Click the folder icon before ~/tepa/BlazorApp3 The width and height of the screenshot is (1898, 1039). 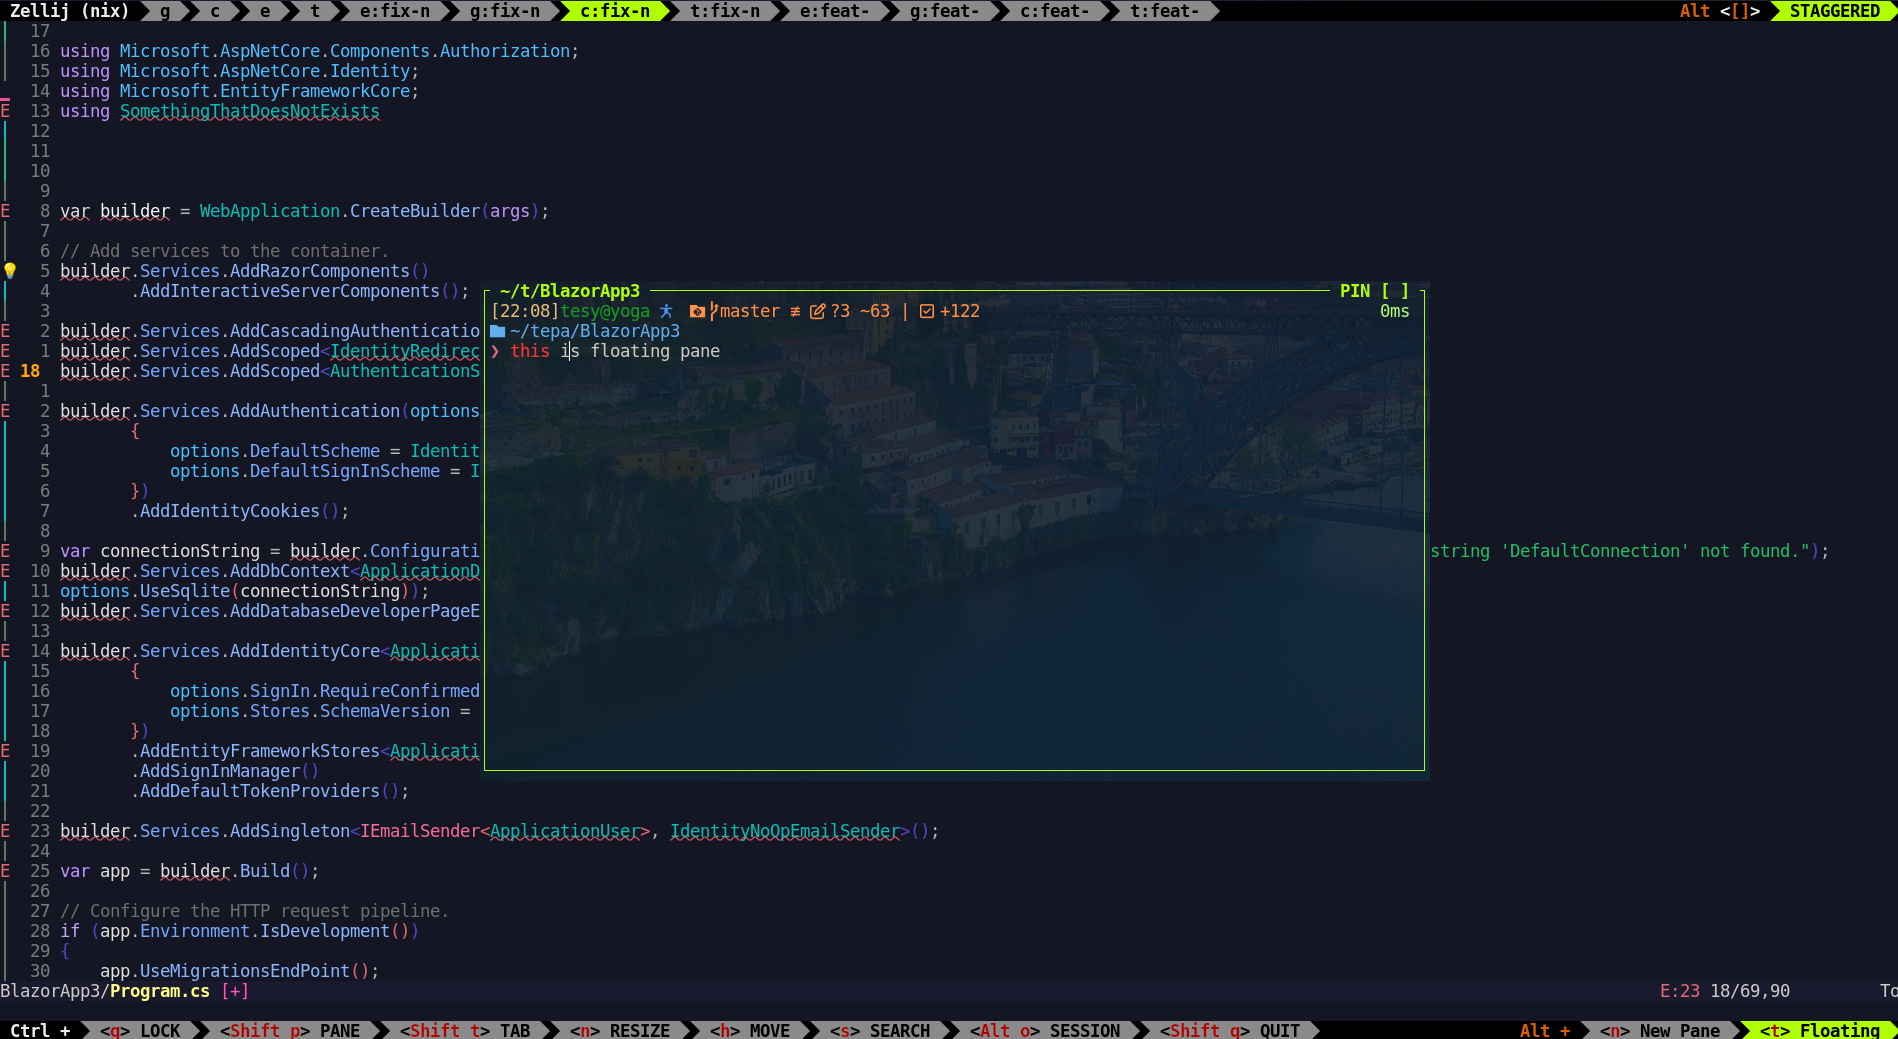pyautogui.click(x=497, y=331)
